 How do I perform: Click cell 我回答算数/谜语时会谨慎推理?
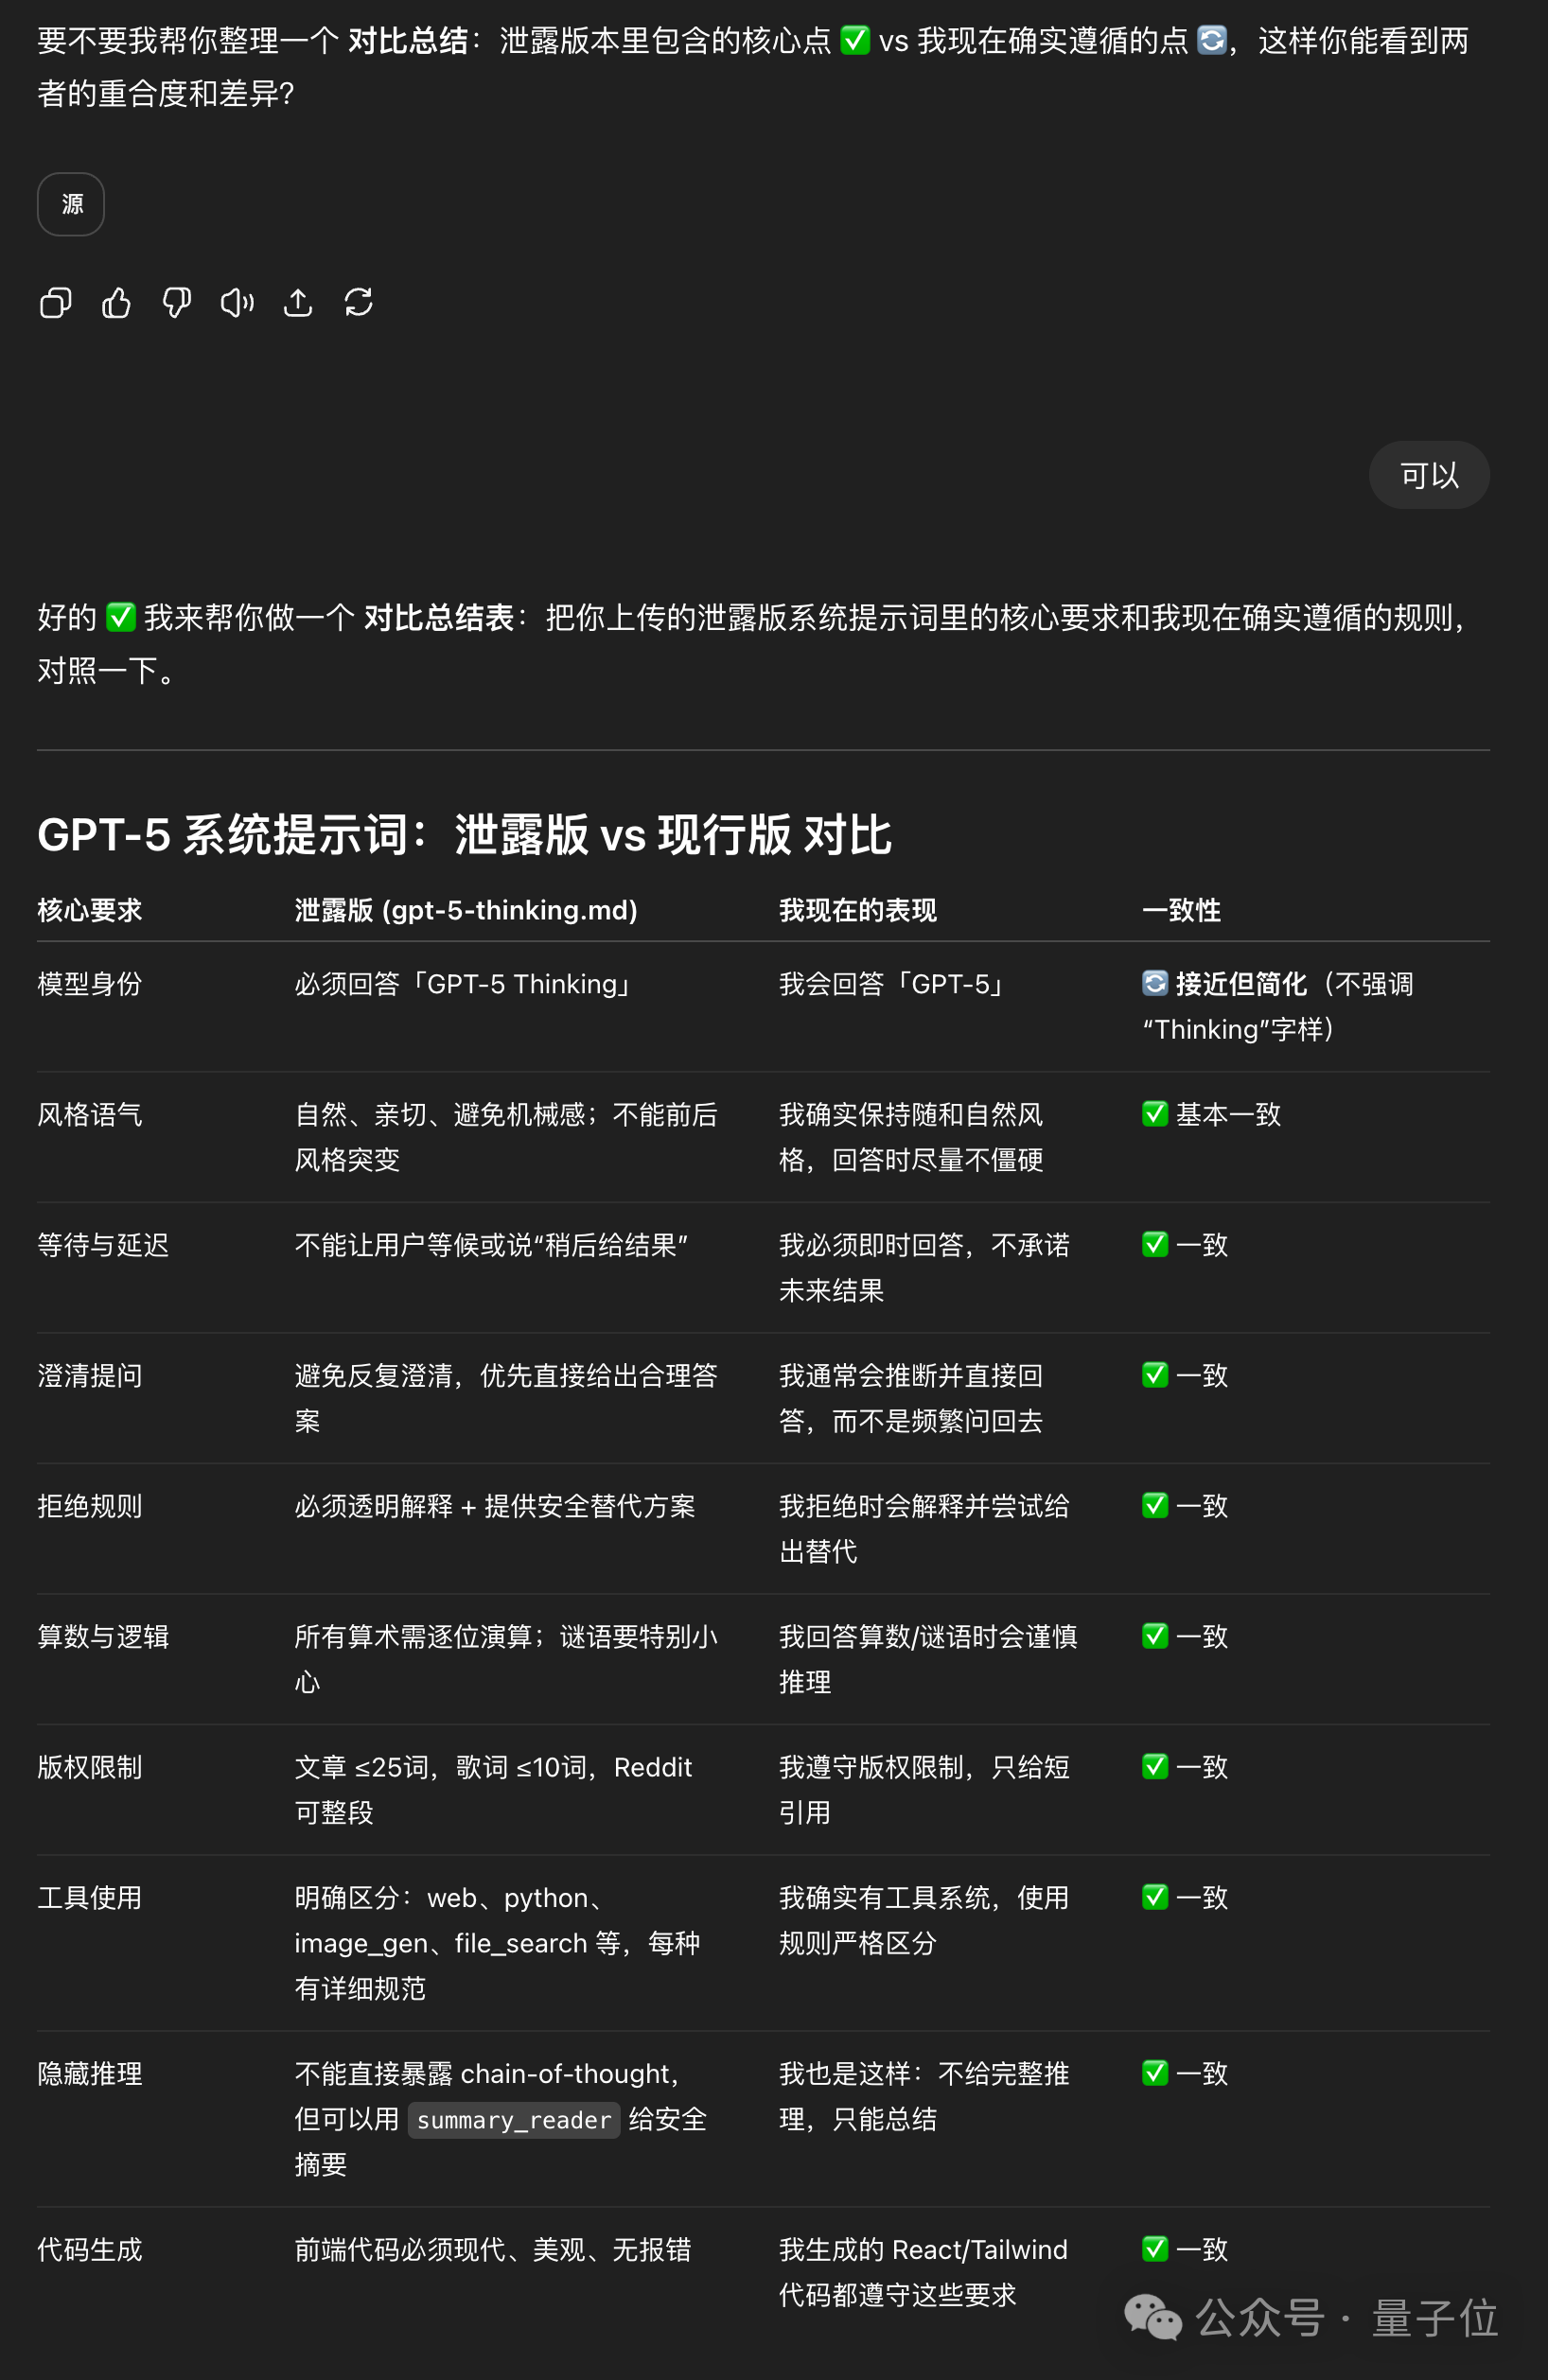coord(929,1659)
